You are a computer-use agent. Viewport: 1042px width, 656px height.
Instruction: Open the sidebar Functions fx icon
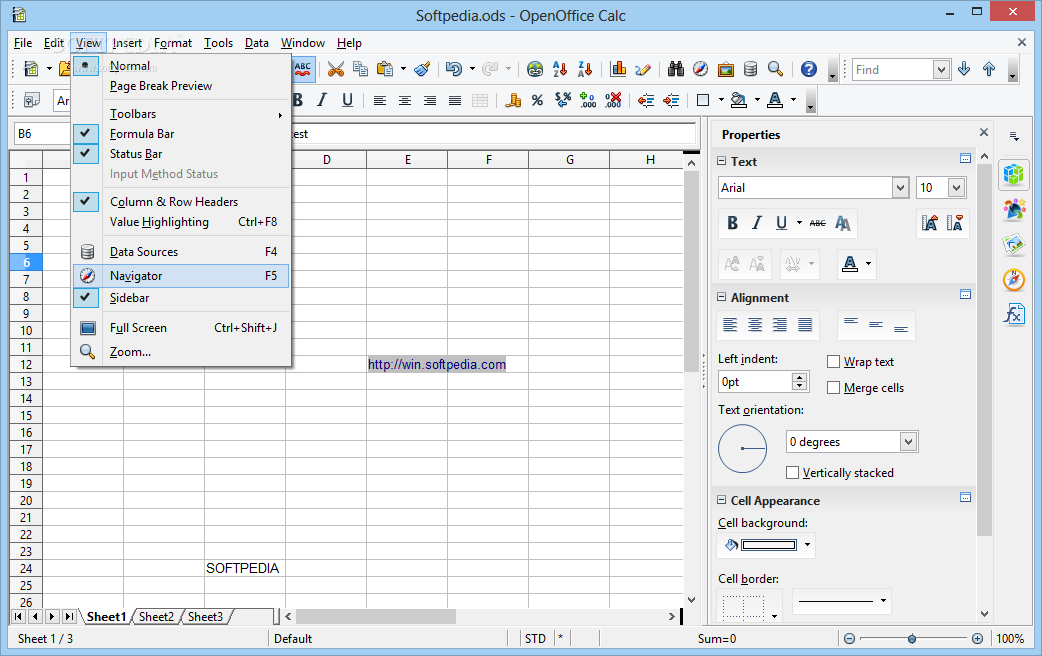coord(1013,314)
